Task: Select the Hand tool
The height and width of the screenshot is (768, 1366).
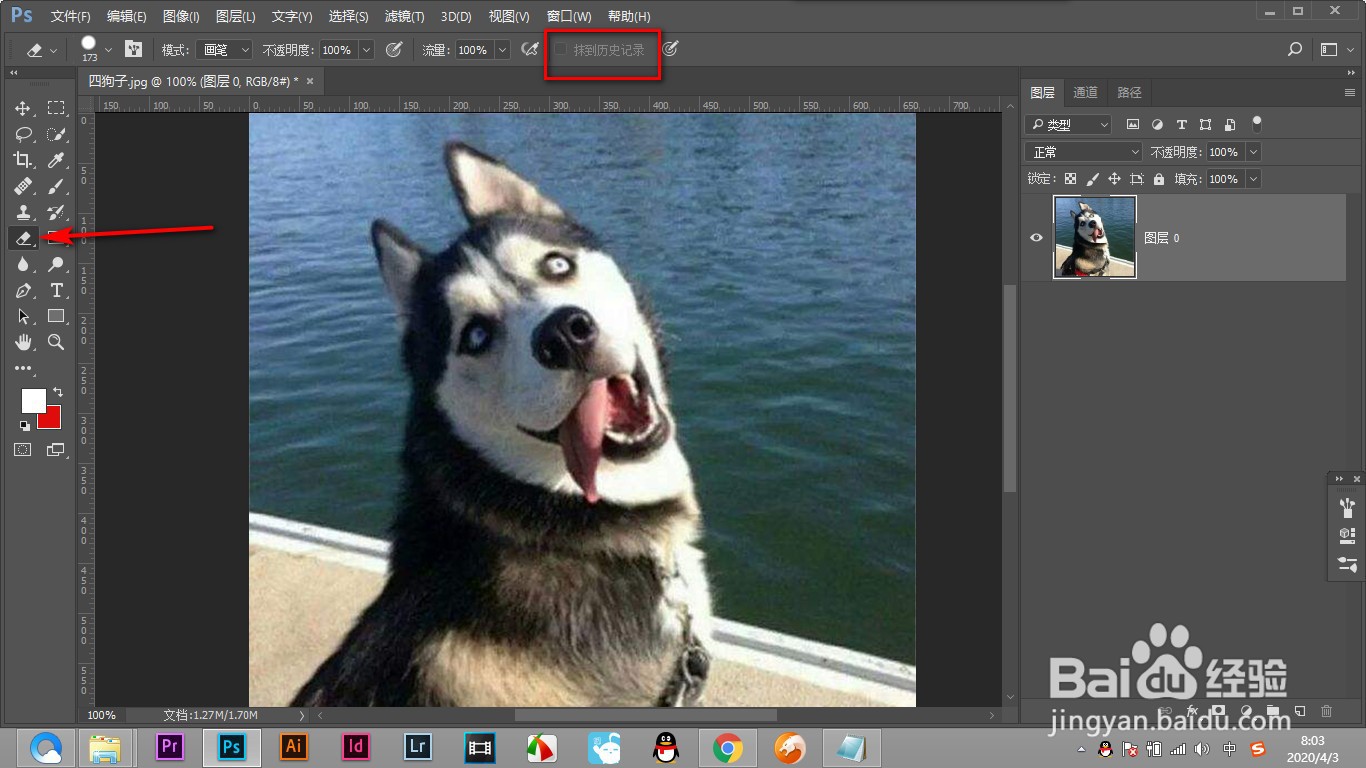Action: (x=22, y=342)
